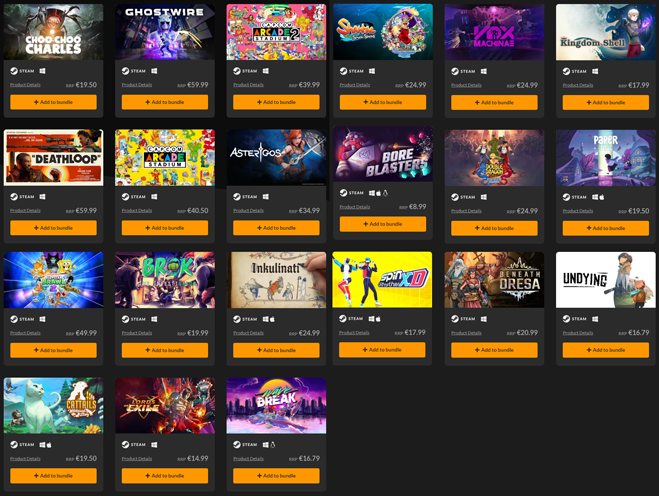Click Apple icon on Paper Trail card
The width and height of the screenshot is (659, 496).
tap(601, 197)
